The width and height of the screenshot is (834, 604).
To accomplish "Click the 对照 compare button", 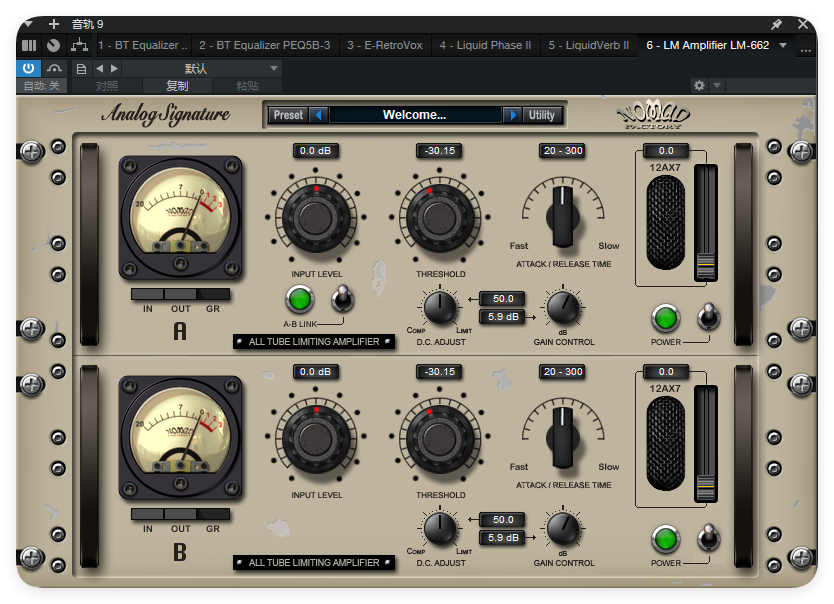I will point(107,86).
